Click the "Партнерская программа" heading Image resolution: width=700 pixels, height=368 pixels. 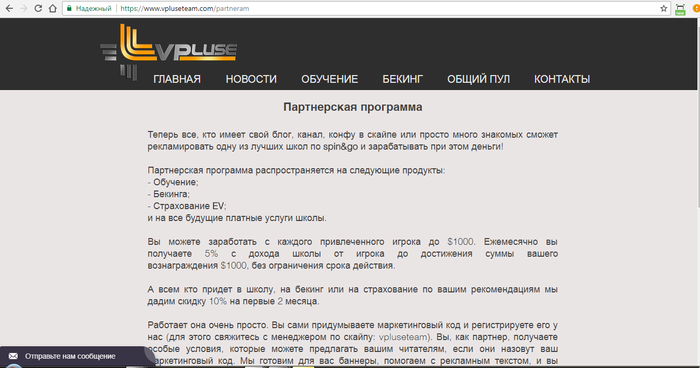click(x=353, y=107)
